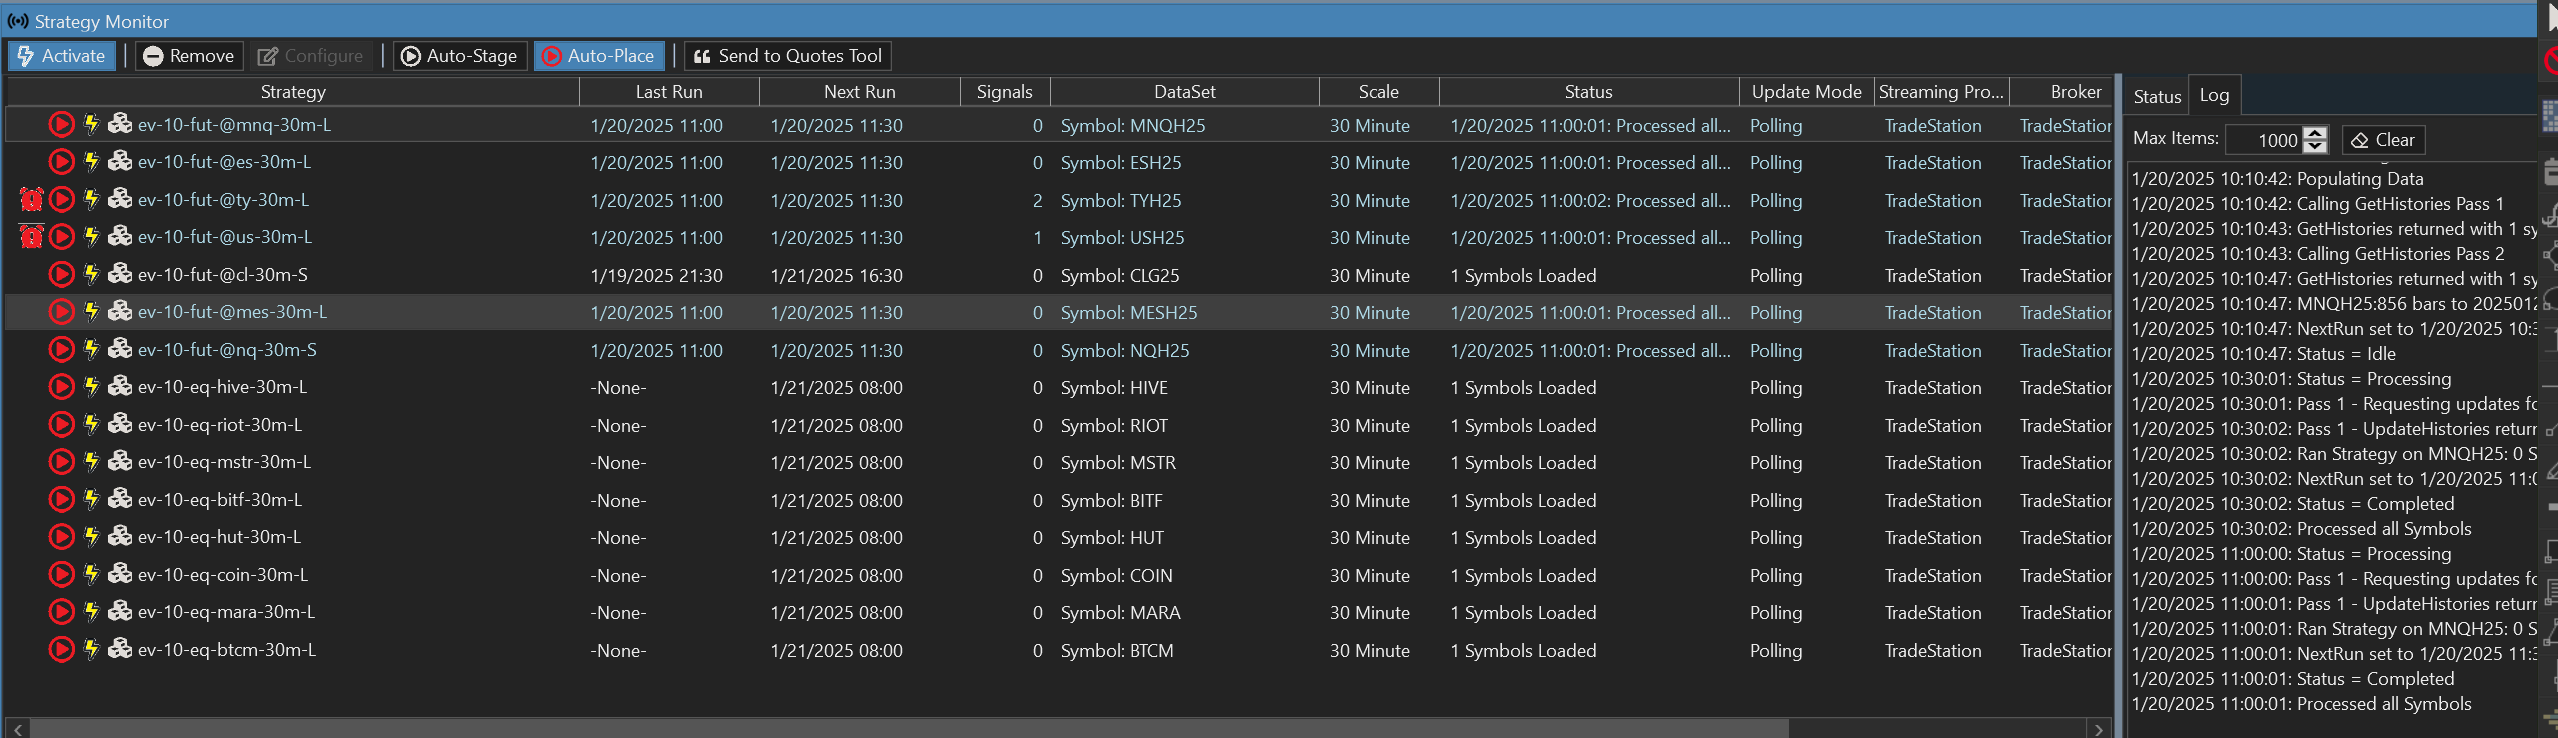This screenshot has width=2558, height=738.
Task: Decrease Max Items with the down arrow
Action: [x=2315, y=146]
